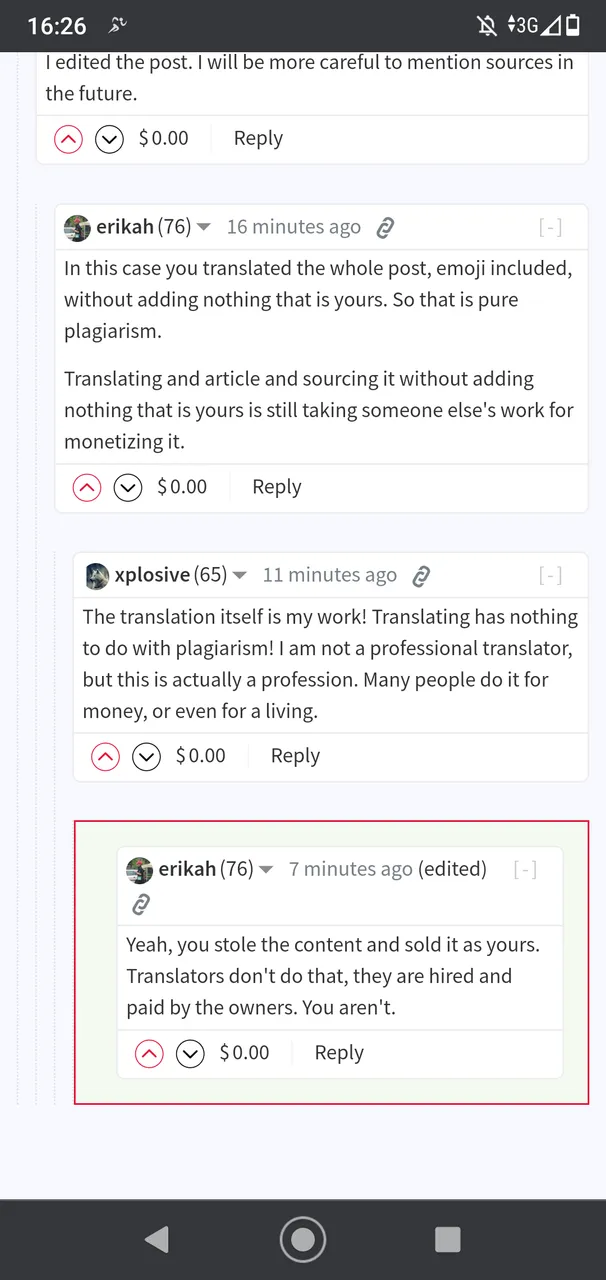
Task: Tap the Android home button
Action: pyautogui.click(x=303, y=1240)
